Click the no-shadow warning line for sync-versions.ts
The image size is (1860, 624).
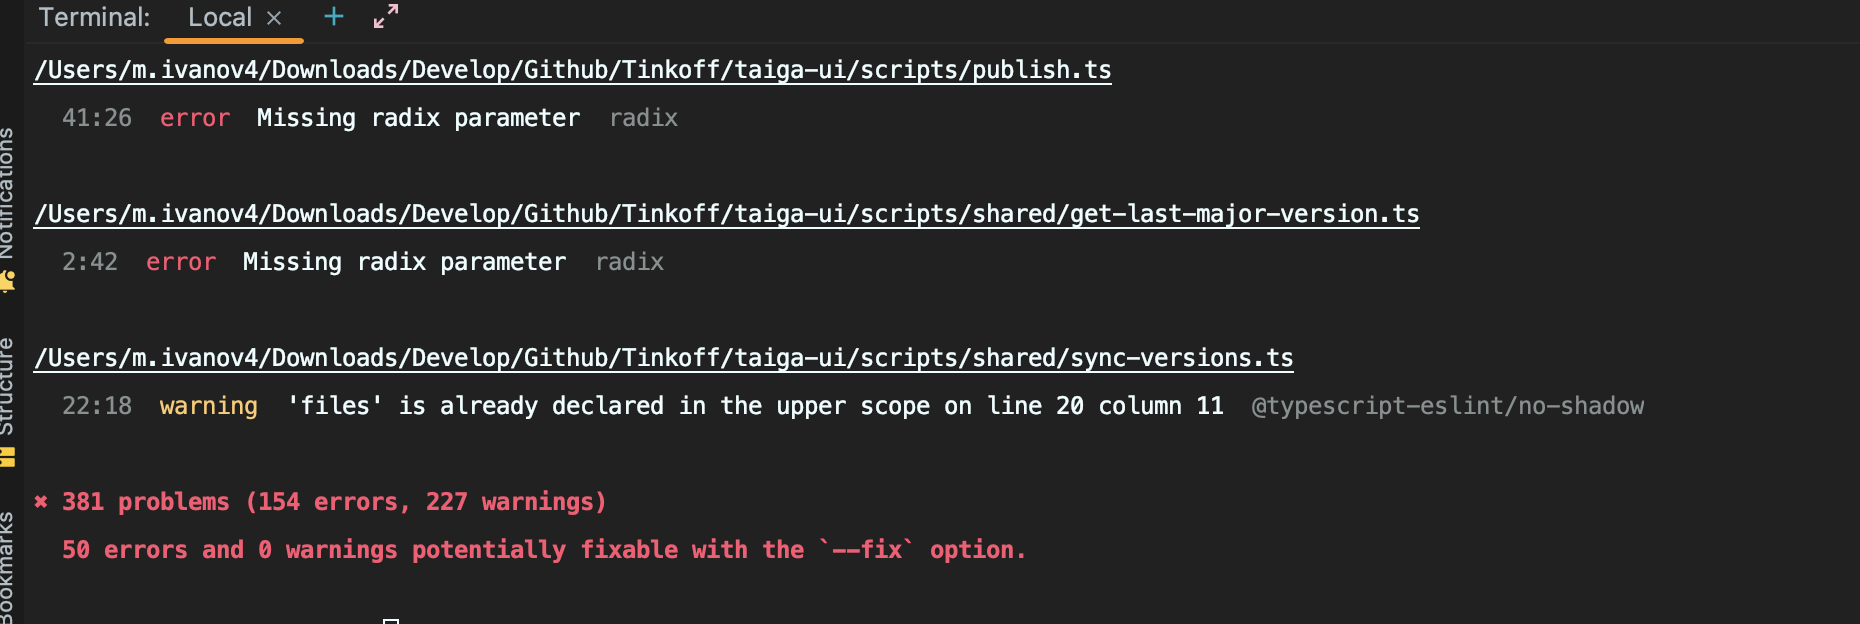click(x=754, y=406)
